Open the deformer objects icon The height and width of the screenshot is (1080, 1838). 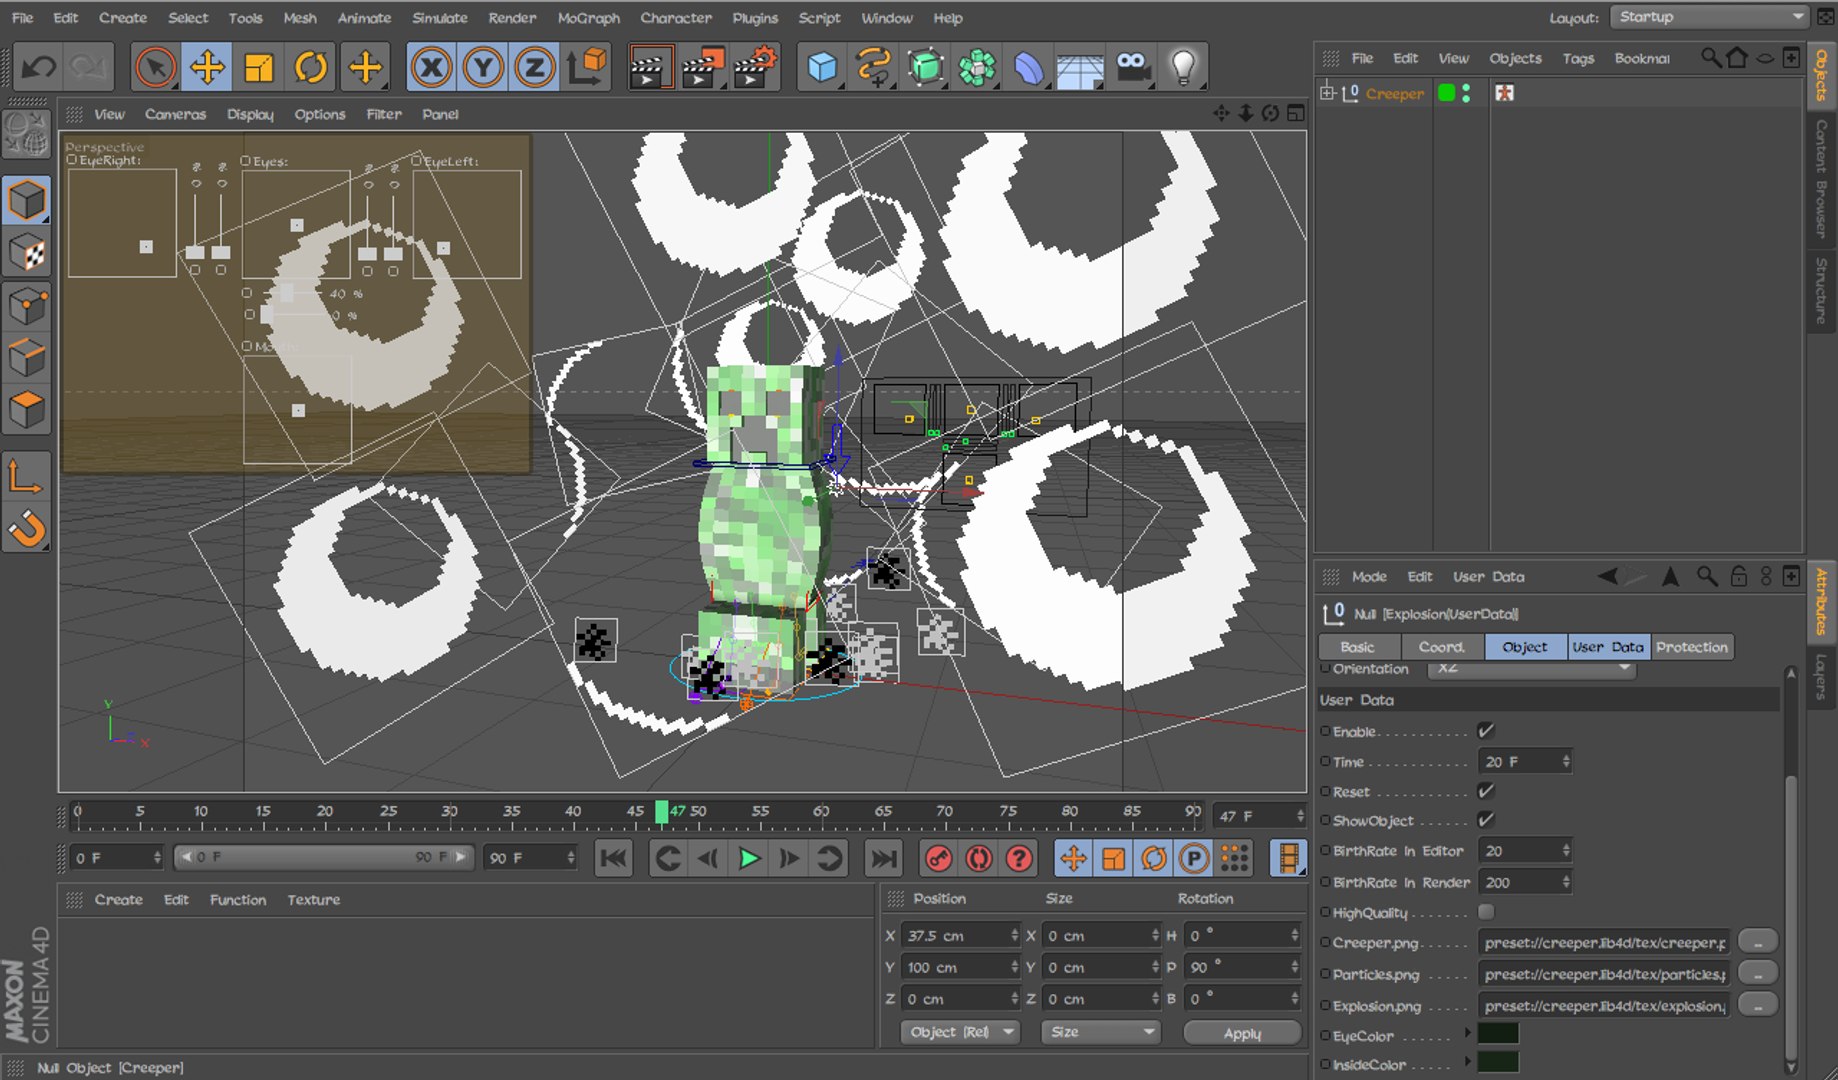pyautogui.click(x=1029, y=68)
